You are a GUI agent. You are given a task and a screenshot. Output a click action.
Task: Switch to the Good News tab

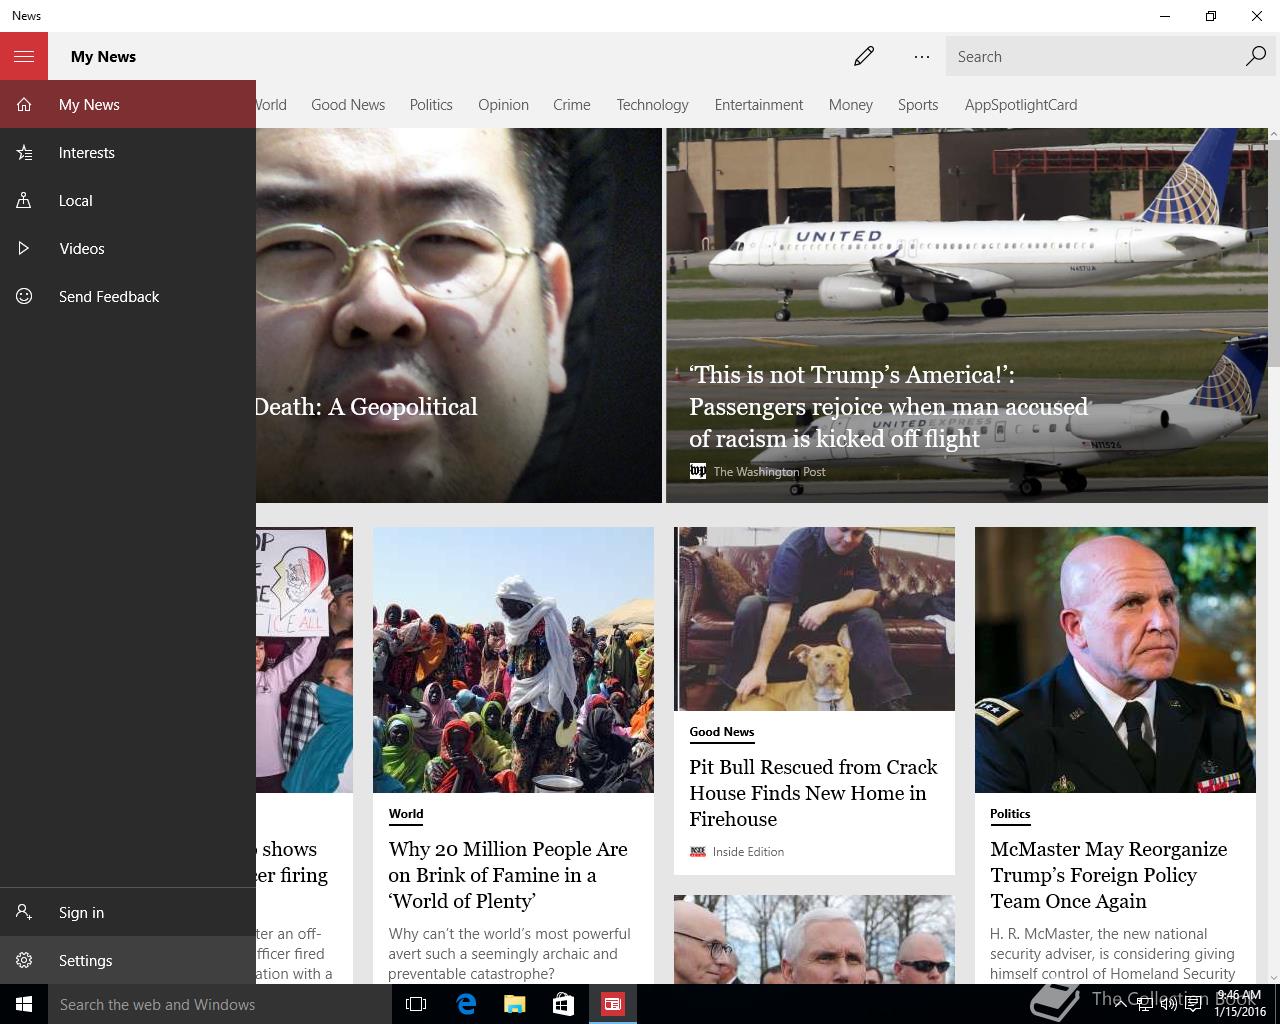348,104
